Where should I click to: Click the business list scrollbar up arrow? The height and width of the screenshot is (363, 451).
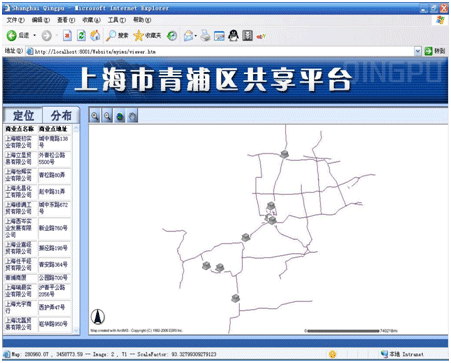click(x=76, y=129)
